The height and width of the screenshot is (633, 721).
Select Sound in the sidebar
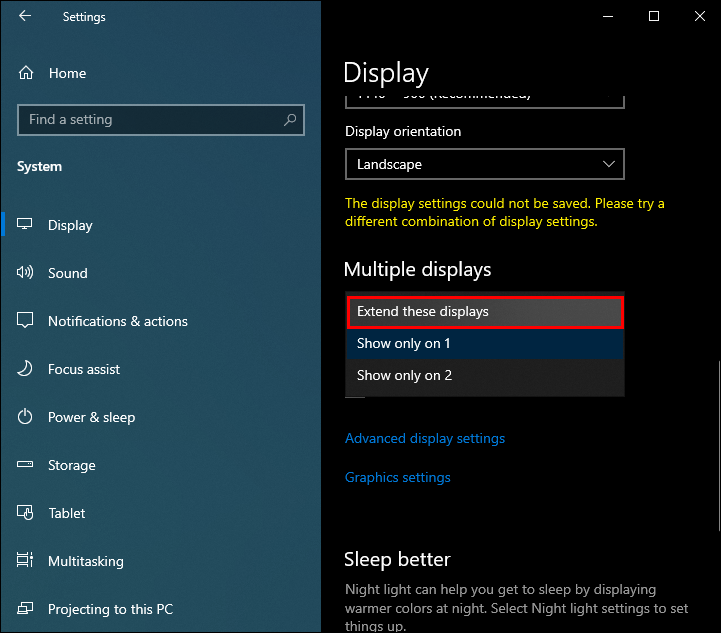pos(68,273)
